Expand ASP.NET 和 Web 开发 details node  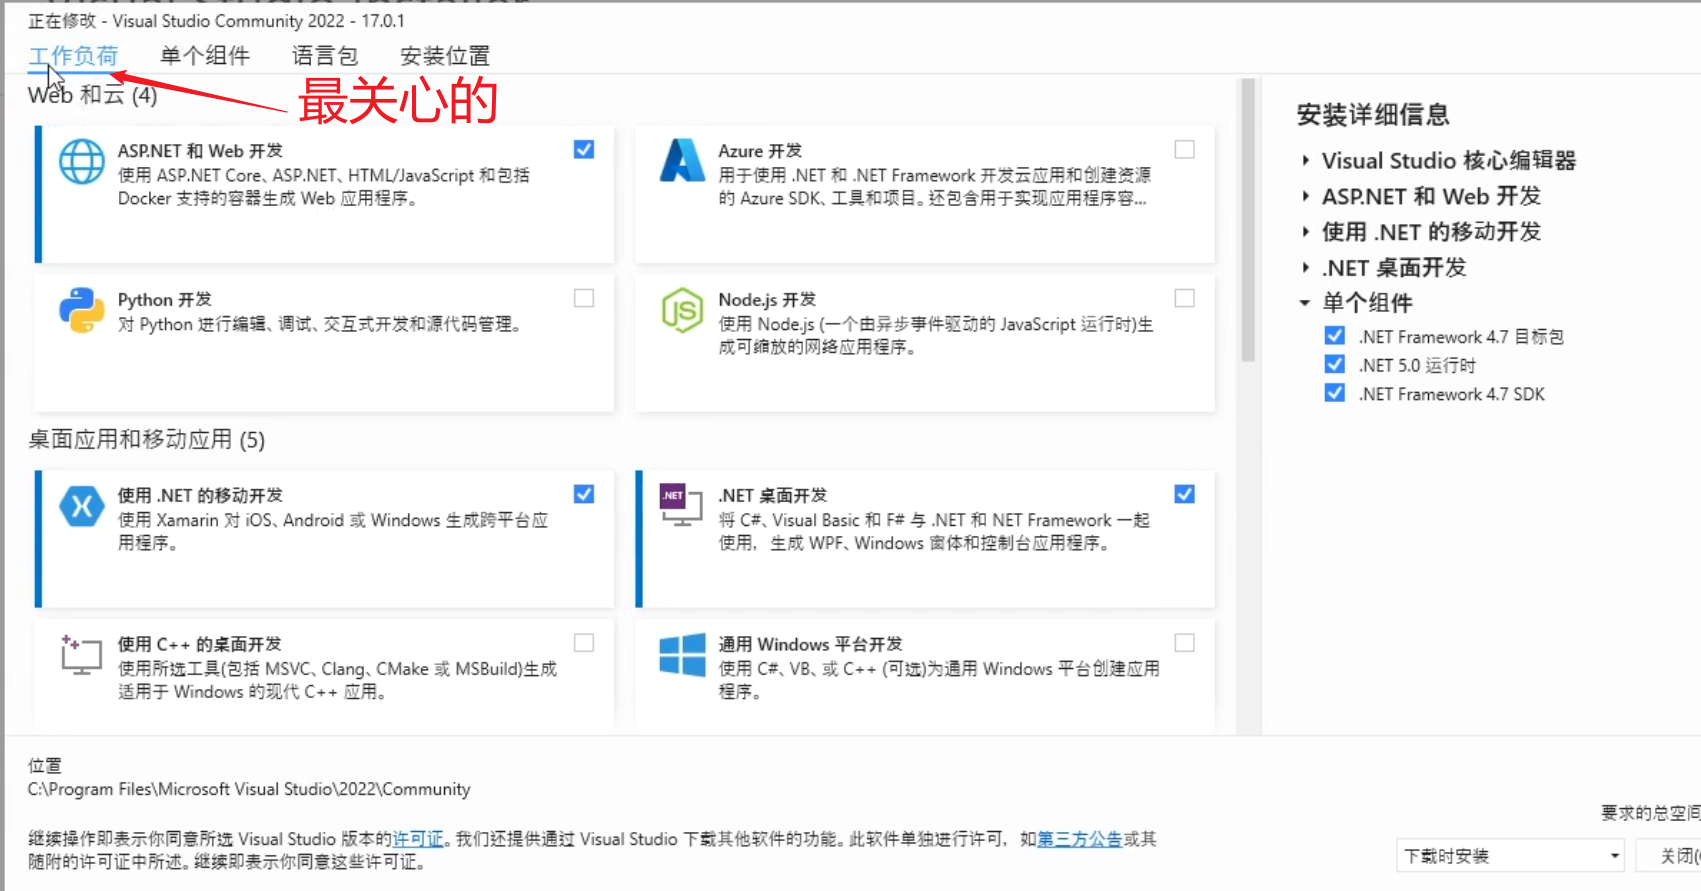point(1305,196)
